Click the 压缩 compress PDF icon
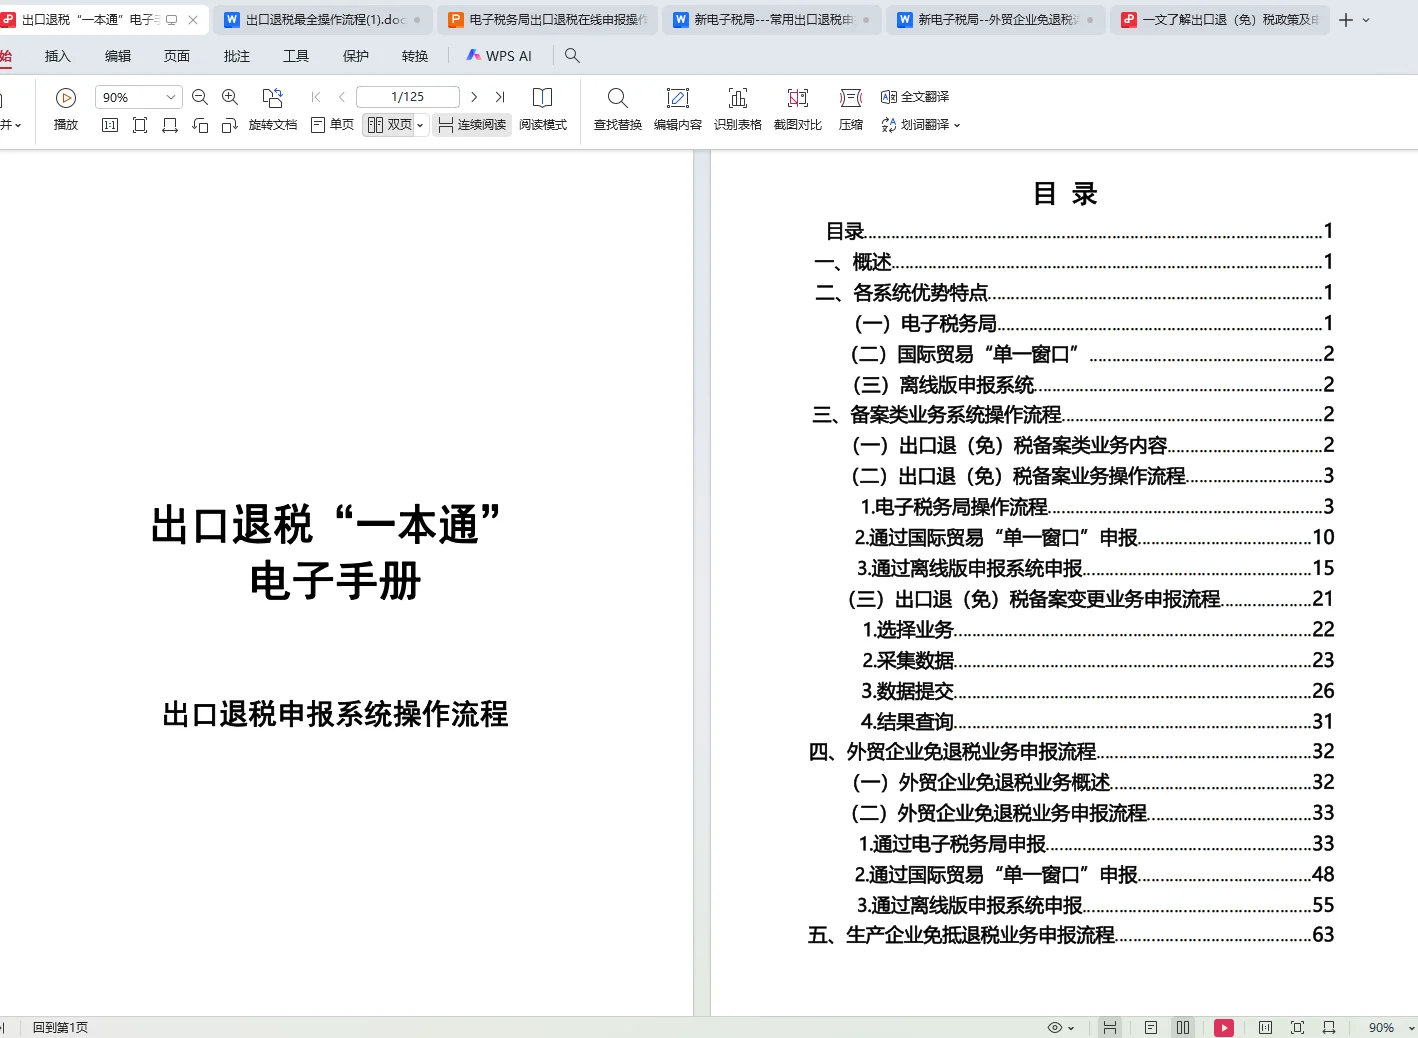This screenshot has width=1418, height=1038. [x=850, y=108]
